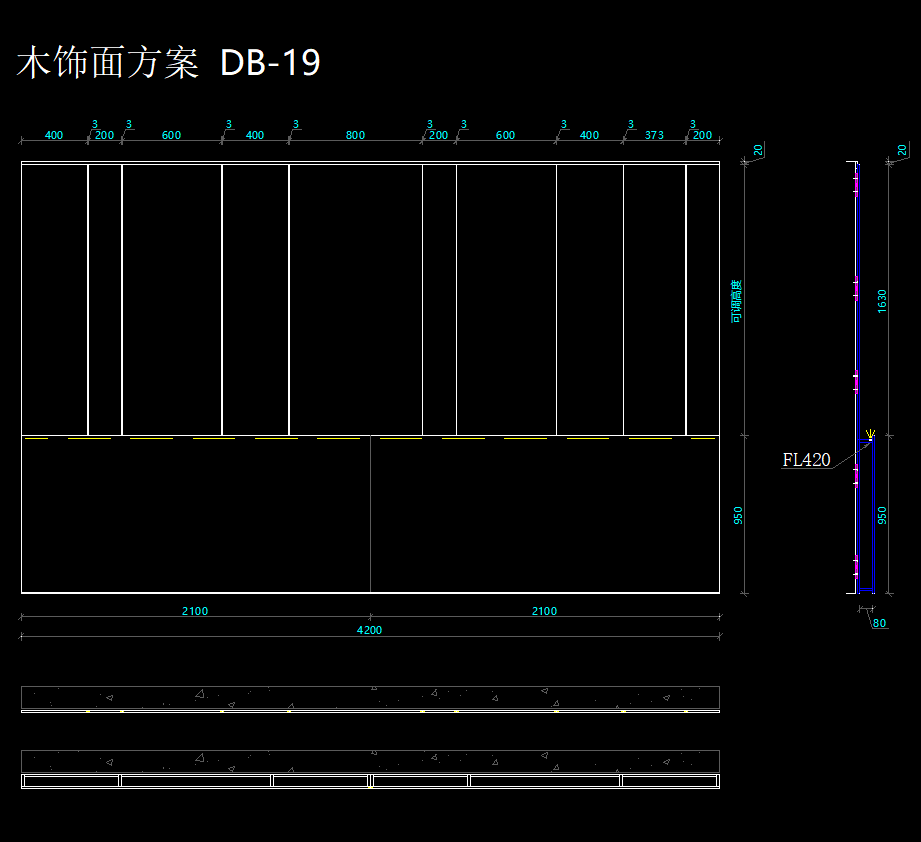Click the 4200 overall dimension text
The image size is (921, 842).
[369, 630]
